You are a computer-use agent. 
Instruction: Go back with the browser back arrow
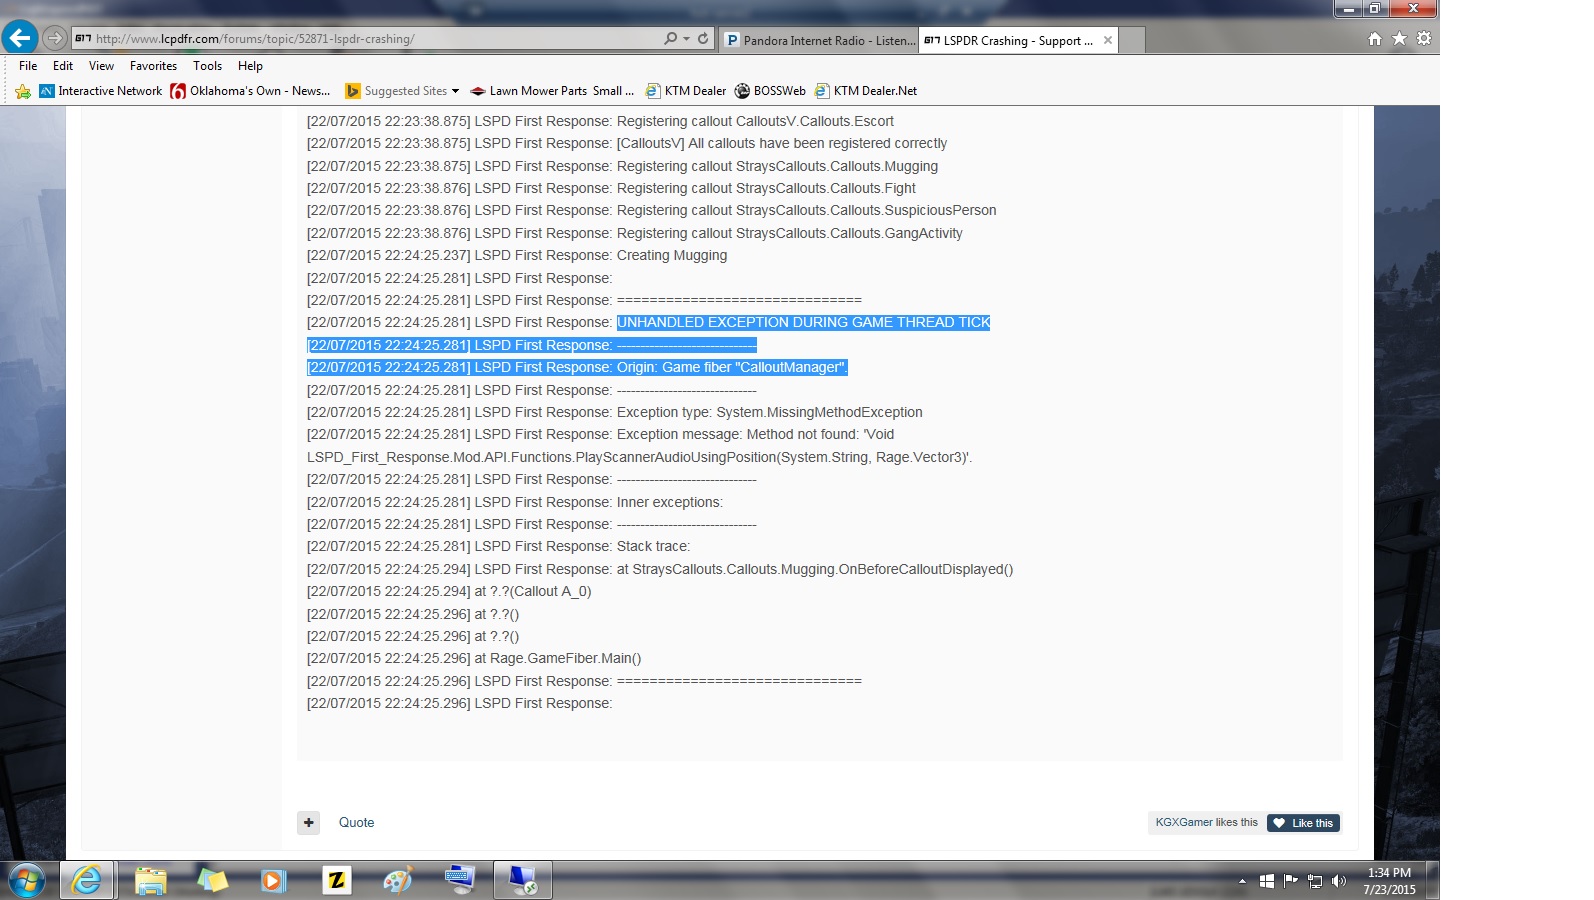coord(20,38)
